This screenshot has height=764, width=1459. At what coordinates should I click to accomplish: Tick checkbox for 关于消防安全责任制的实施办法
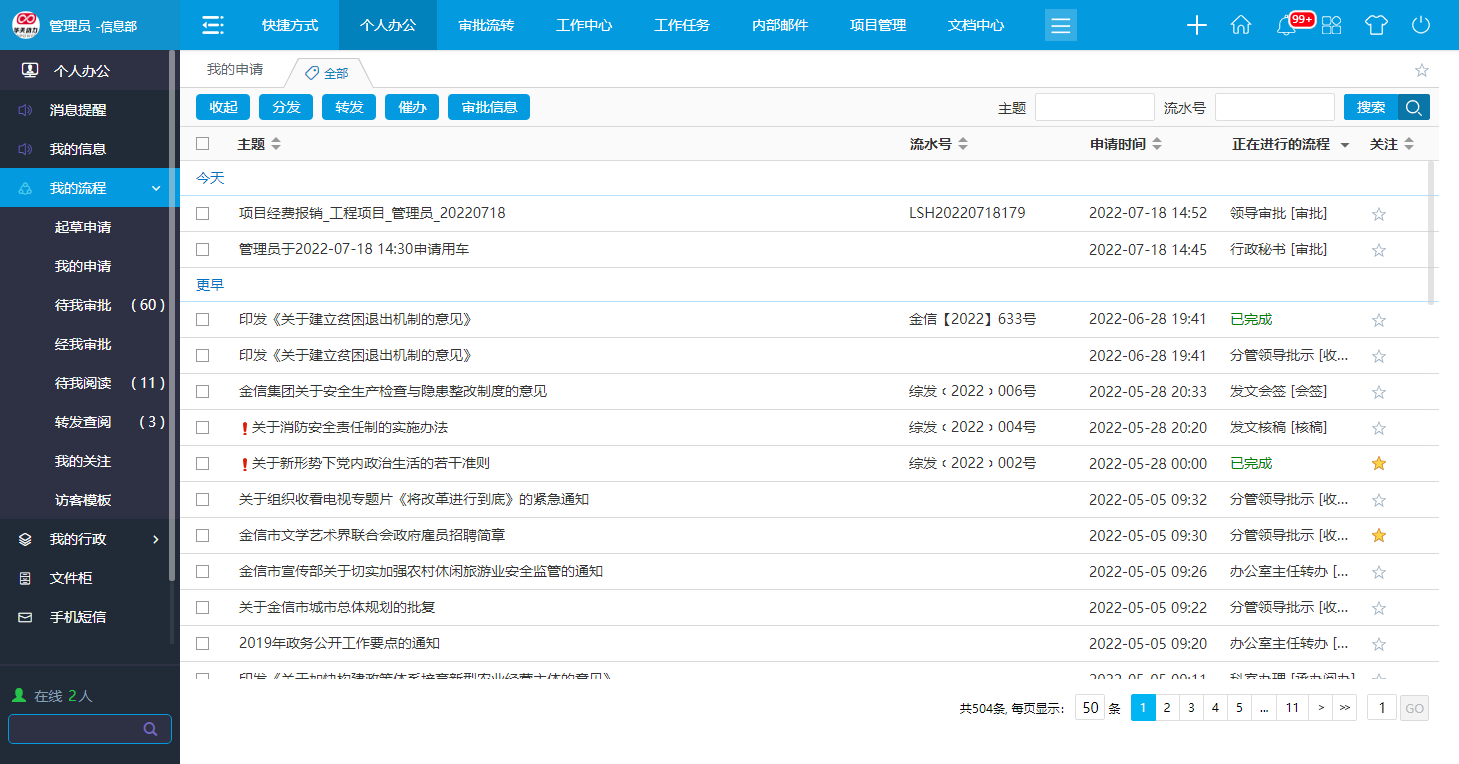tap(203, 428)
